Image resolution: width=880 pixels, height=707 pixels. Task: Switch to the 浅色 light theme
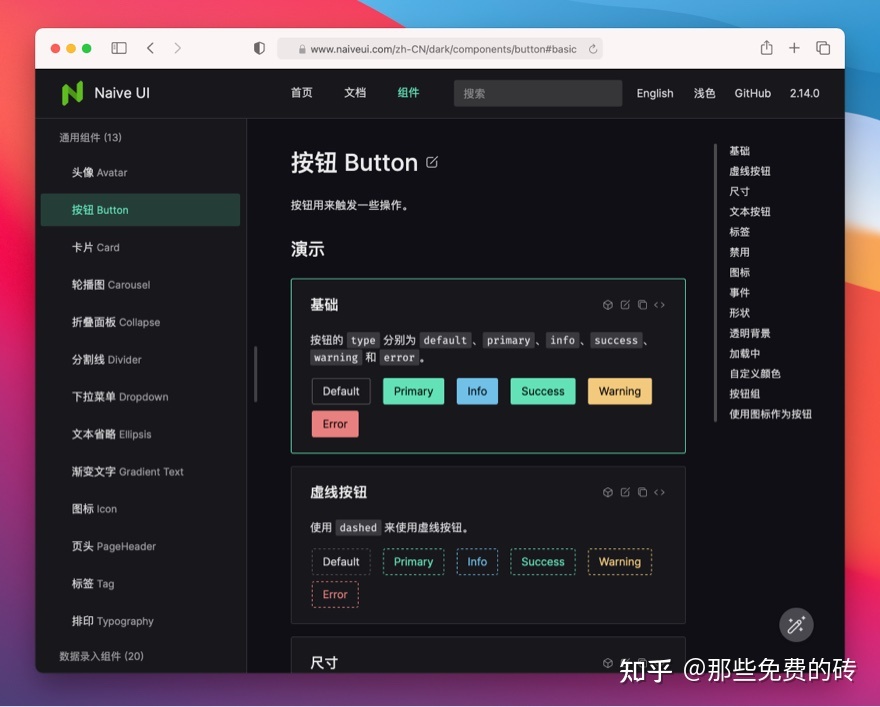704,93
